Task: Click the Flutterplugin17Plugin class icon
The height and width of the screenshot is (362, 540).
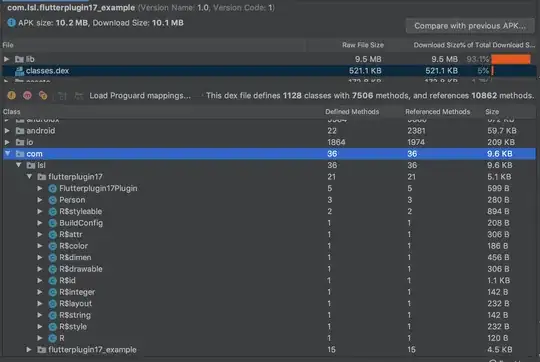Action: point(52,188)
